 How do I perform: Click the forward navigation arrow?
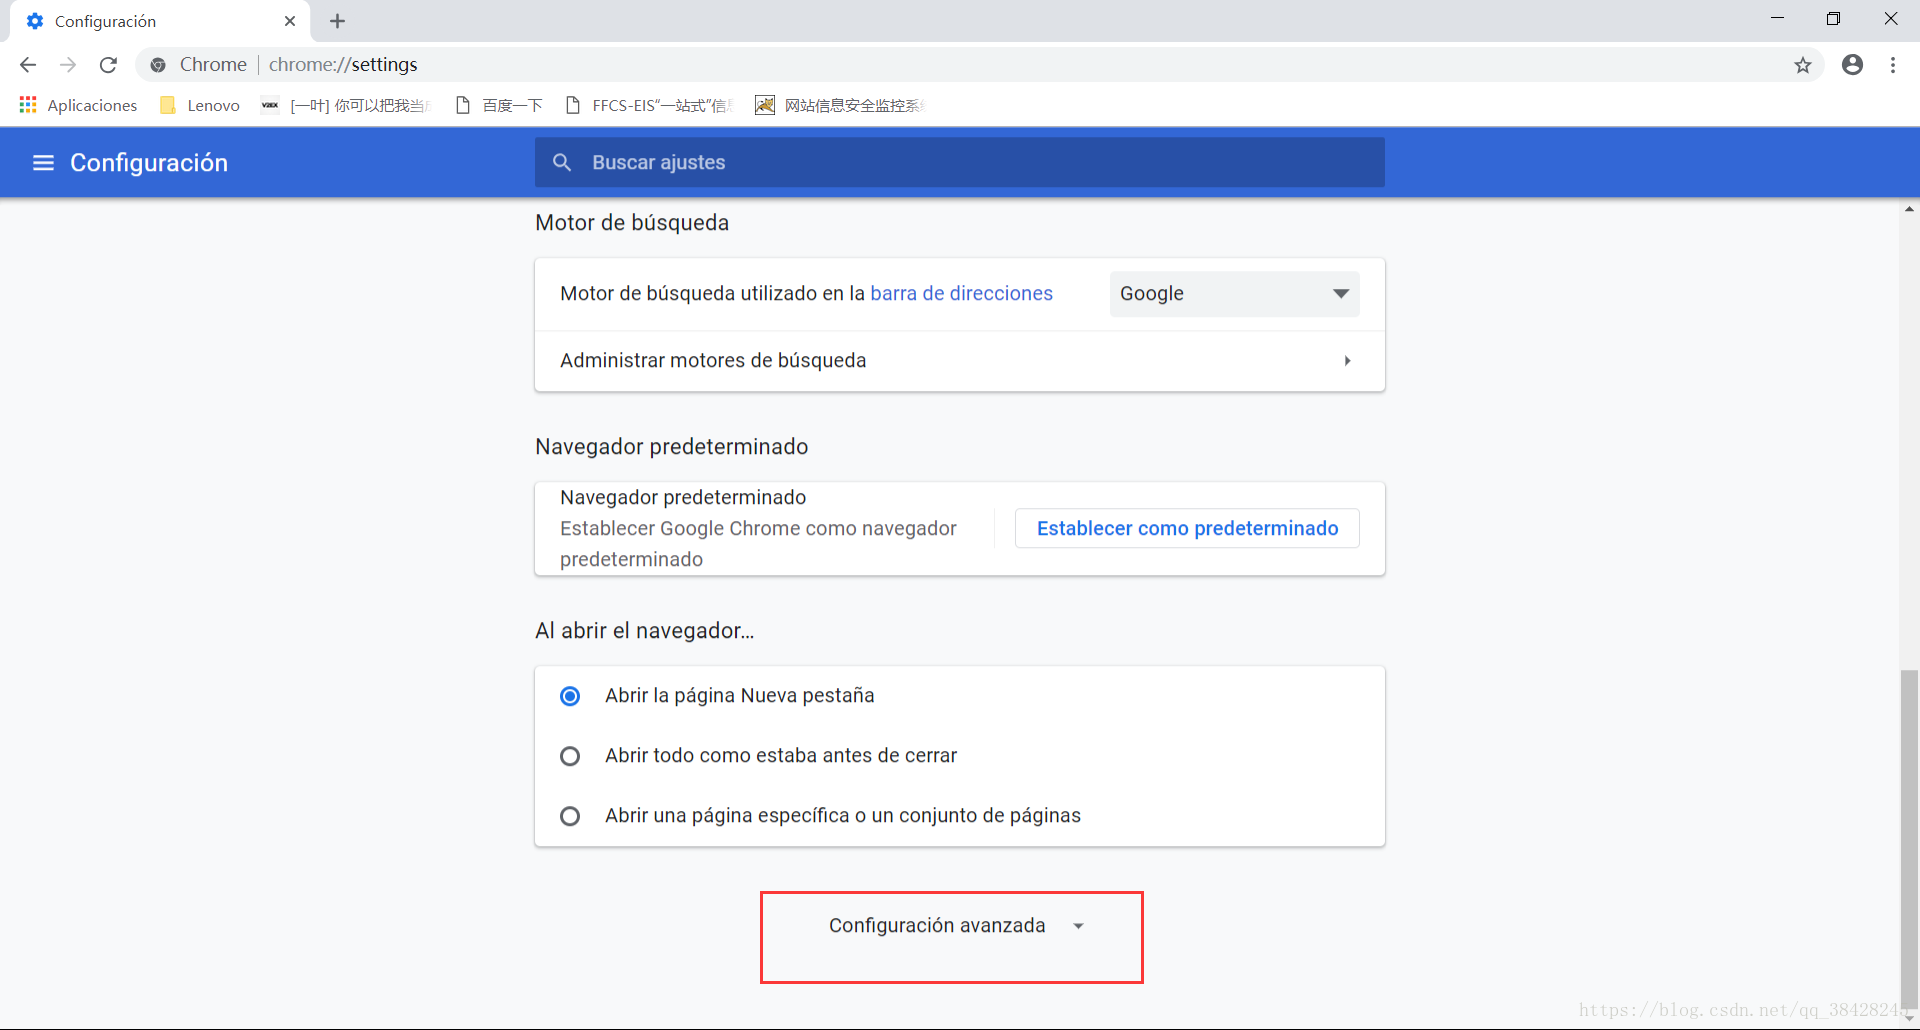click(68, 65)
